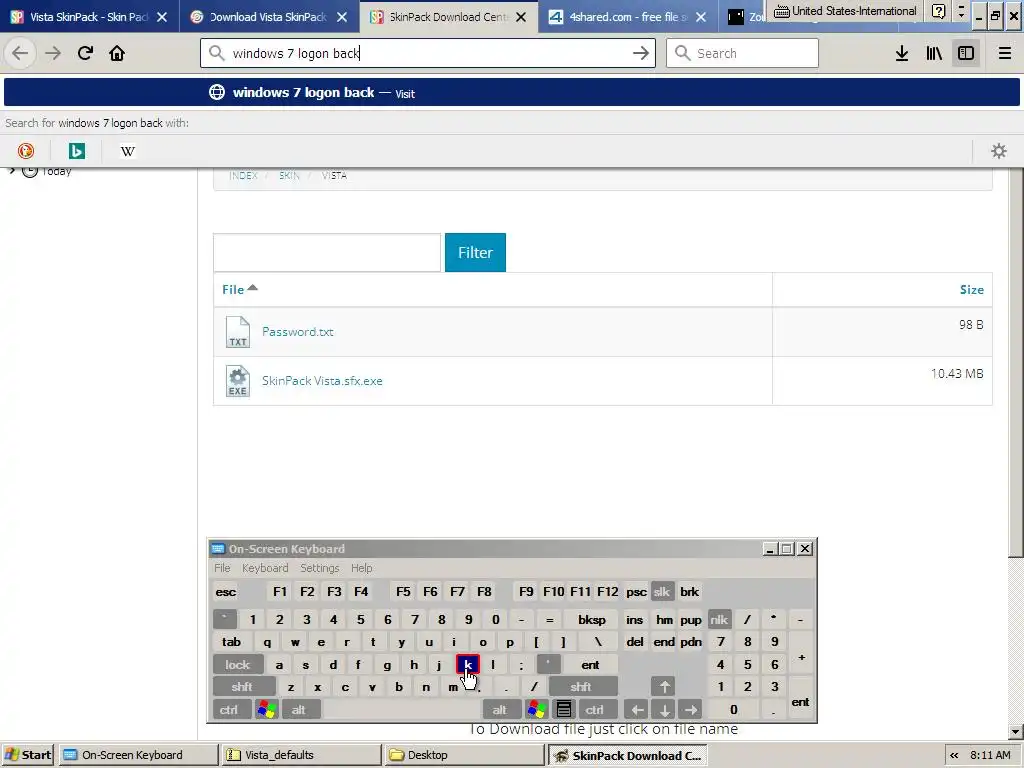Click the right Windows logo key on keyboard
1024x768 pixels.
point(537,709)
